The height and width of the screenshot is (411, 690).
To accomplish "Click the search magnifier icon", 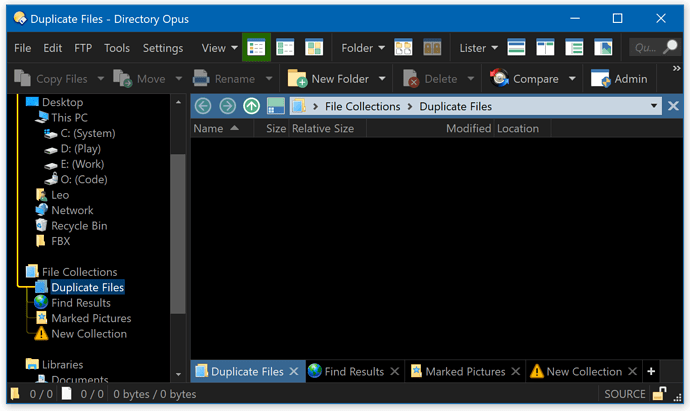I will 671,47.
